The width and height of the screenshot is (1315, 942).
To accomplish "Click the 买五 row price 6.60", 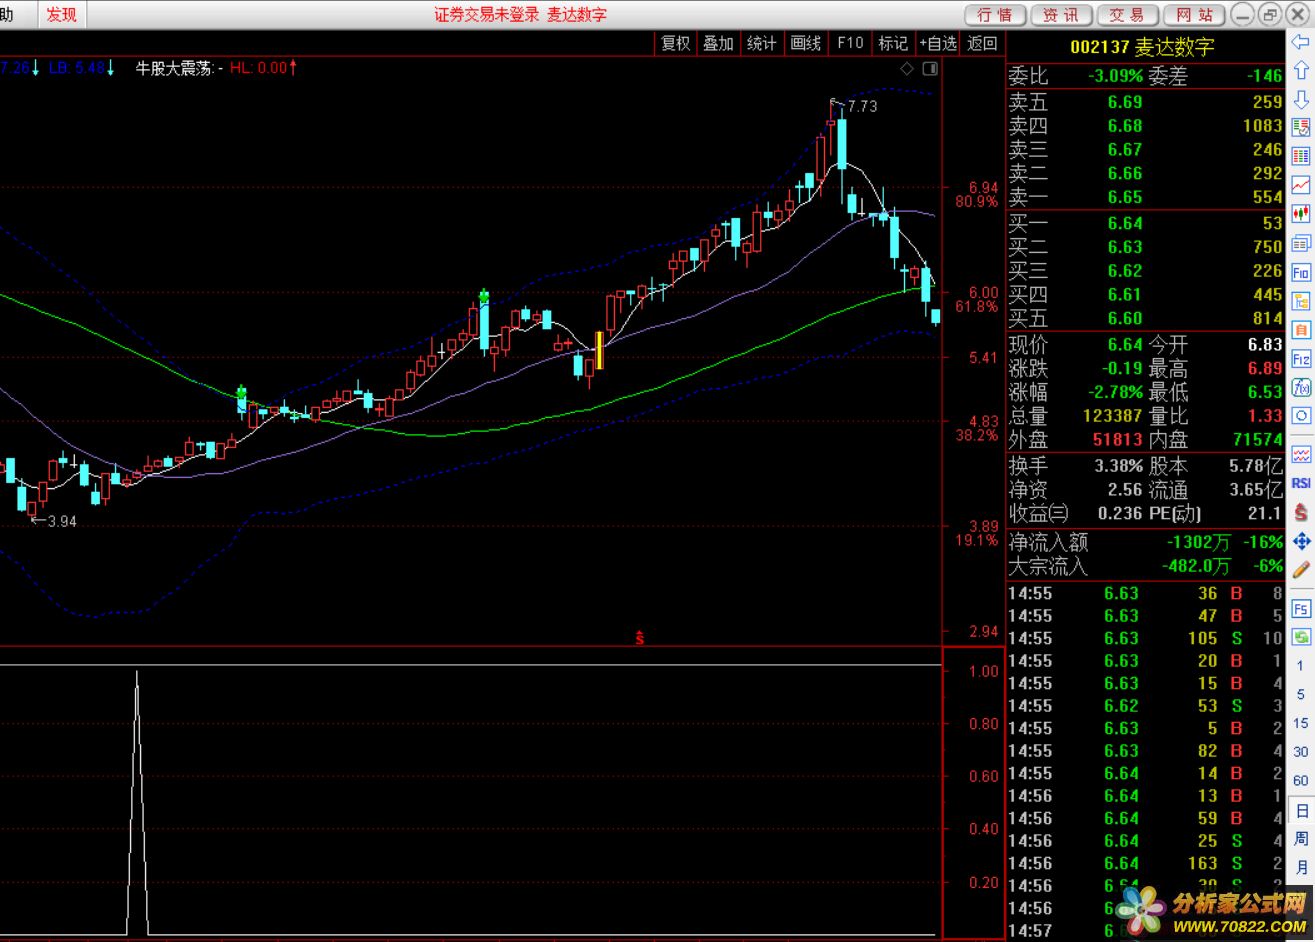I will coord(1125,319).
